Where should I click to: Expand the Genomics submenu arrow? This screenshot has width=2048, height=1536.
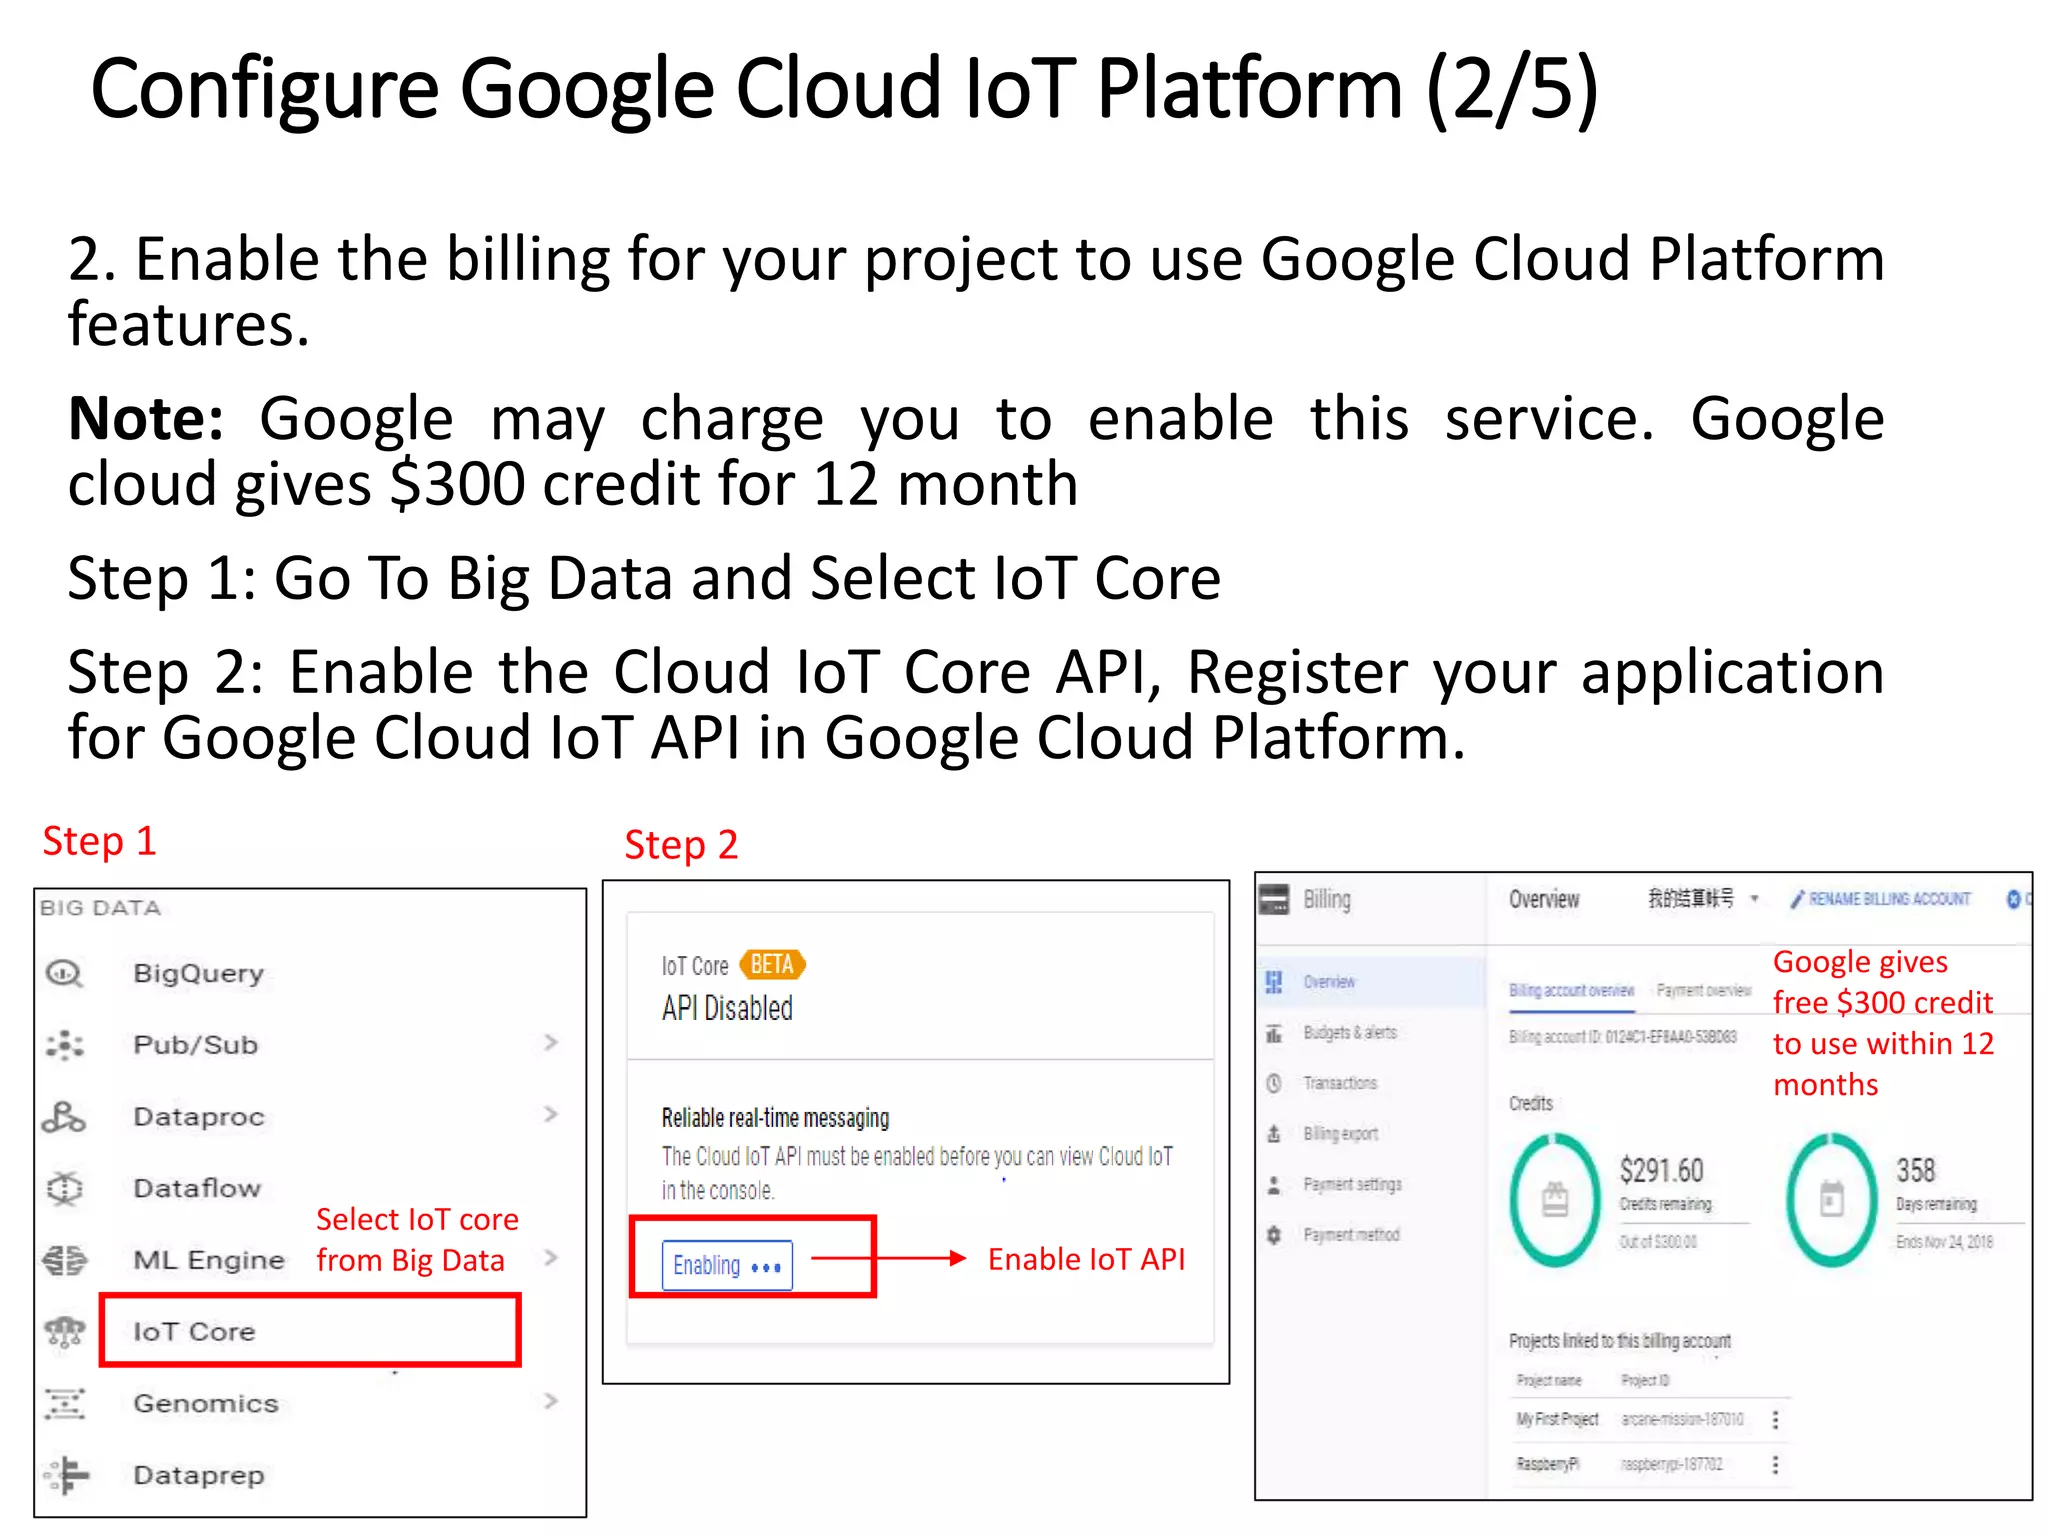pos(550,1401)
